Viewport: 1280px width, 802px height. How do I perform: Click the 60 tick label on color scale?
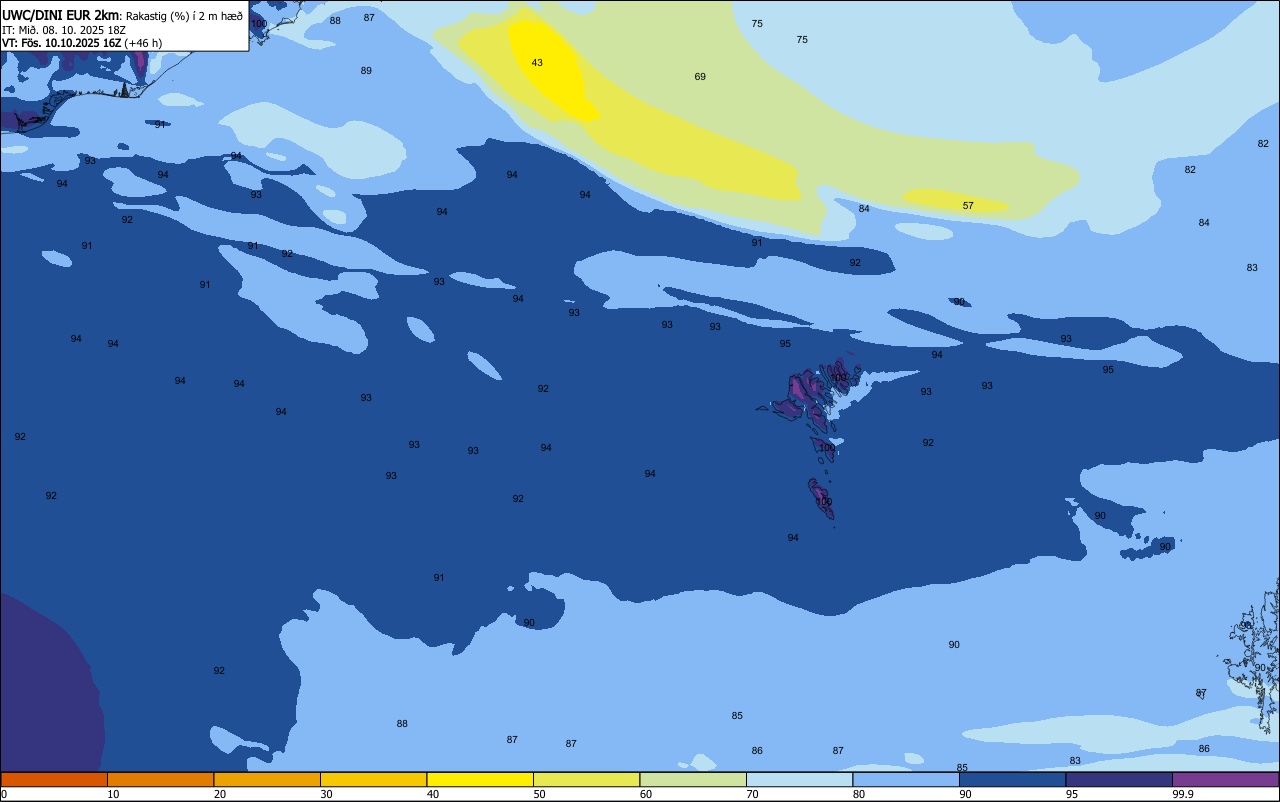[x=646, y=794]
